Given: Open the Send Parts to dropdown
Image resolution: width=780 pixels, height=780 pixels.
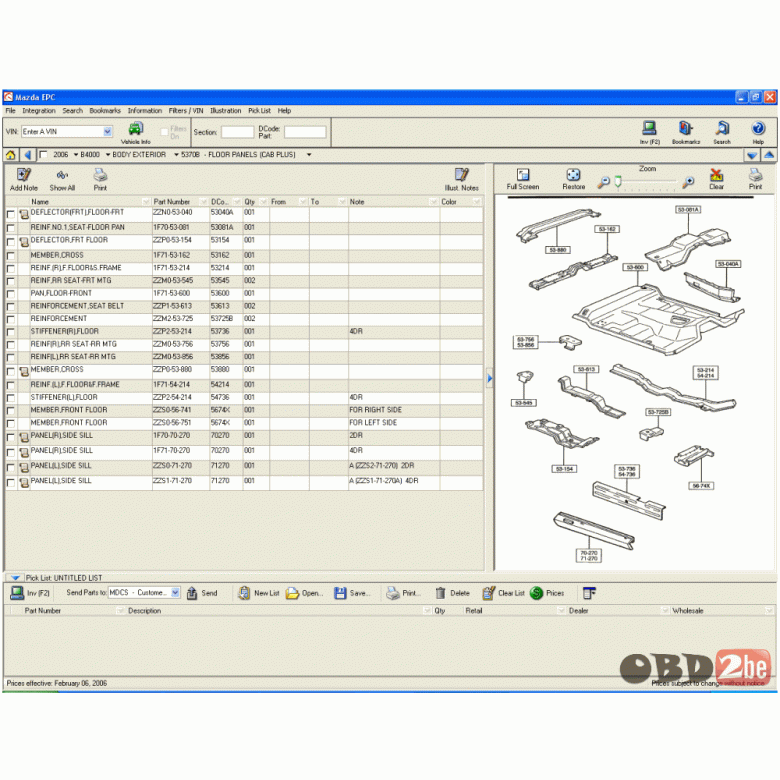Looking at the screenshot, I should point(175,593).
